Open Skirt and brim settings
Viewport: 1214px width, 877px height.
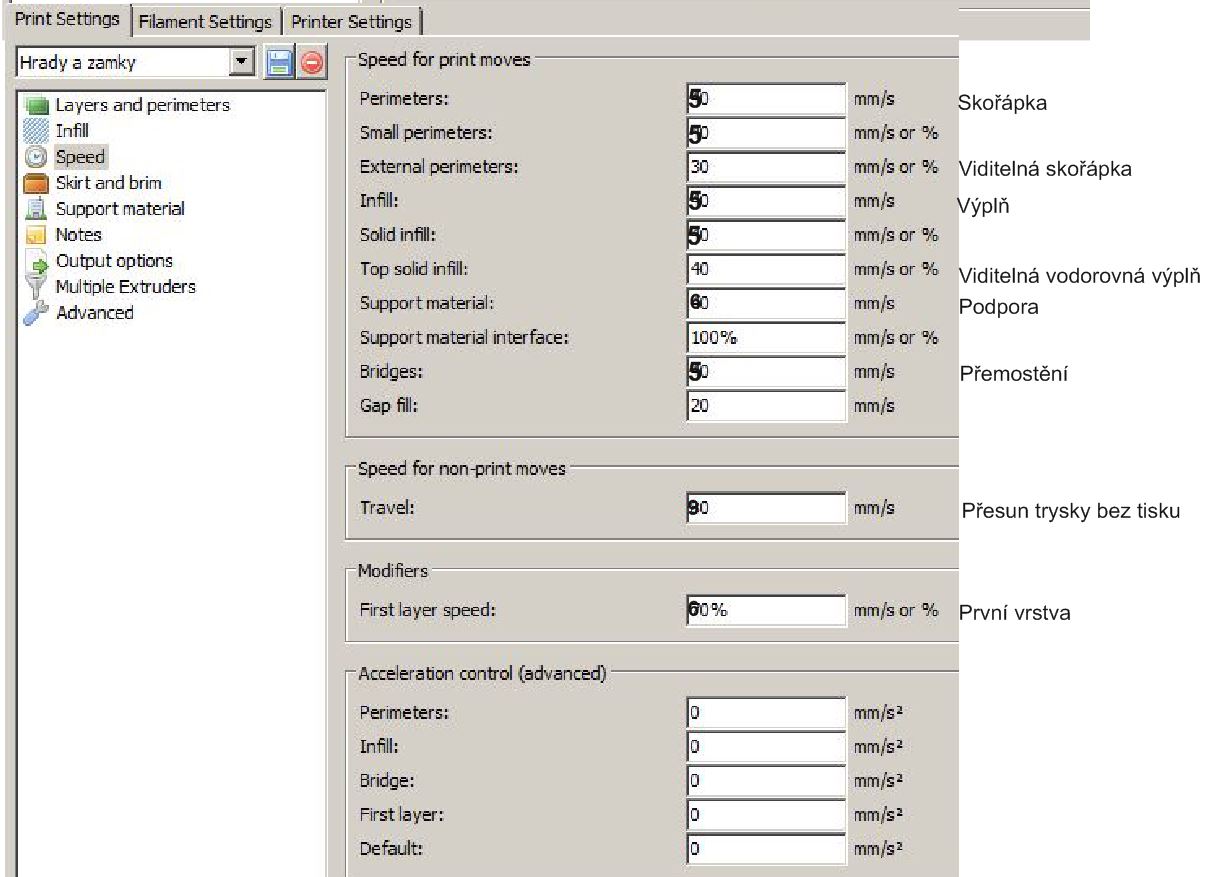108,183
